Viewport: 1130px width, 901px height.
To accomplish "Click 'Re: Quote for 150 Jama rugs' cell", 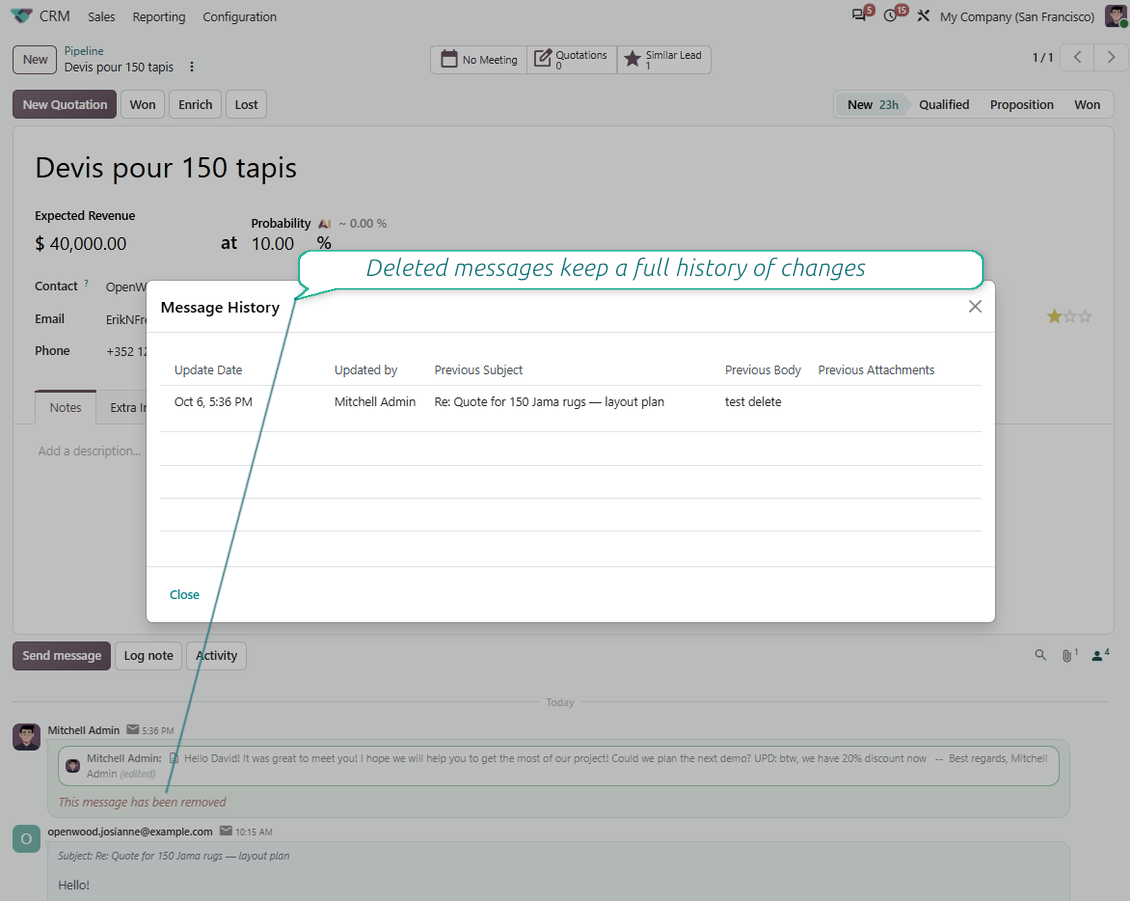I will [549, 401].
